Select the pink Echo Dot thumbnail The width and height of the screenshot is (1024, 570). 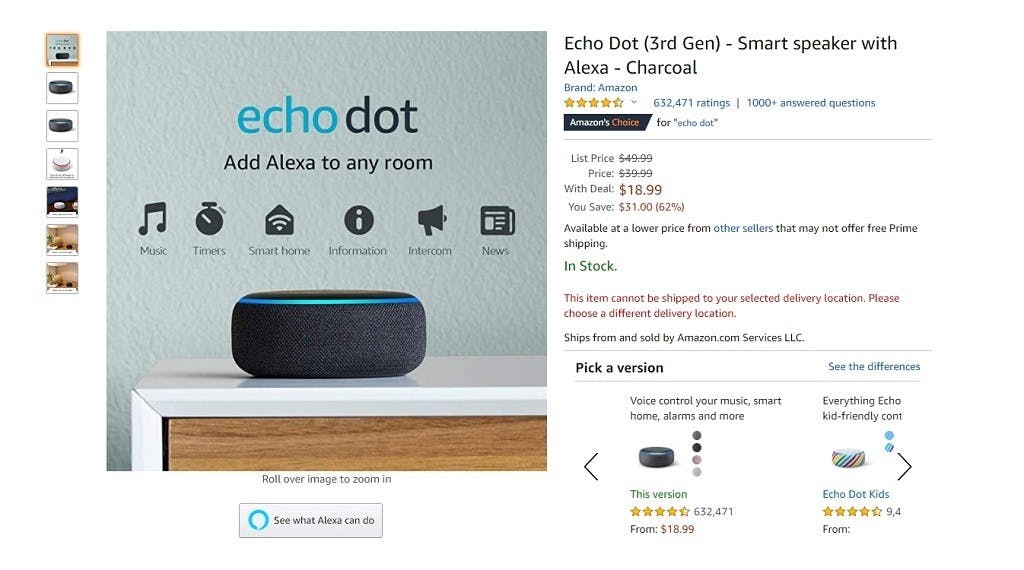coord(62,164)
